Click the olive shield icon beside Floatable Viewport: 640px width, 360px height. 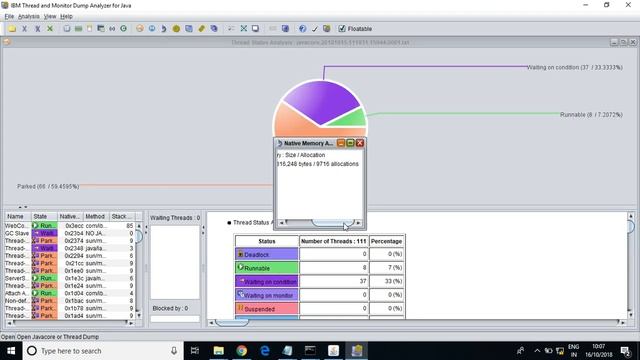(327, 29)
